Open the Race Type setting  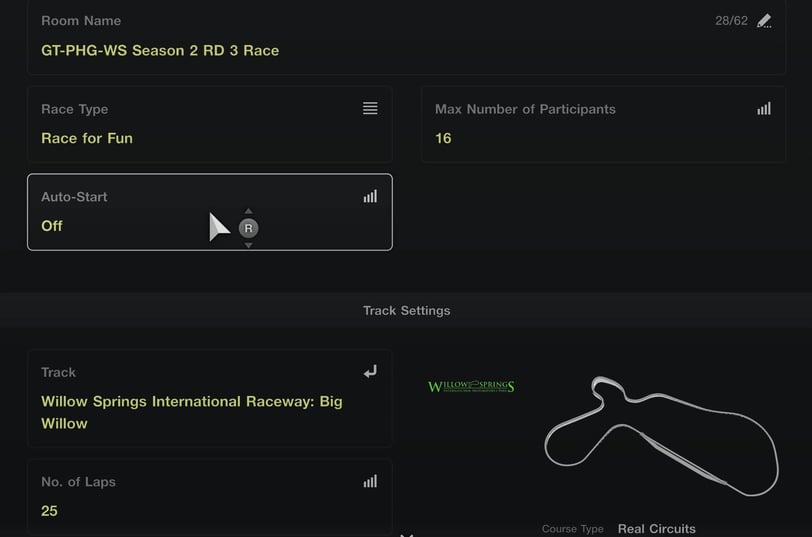[x=210, y=124]
